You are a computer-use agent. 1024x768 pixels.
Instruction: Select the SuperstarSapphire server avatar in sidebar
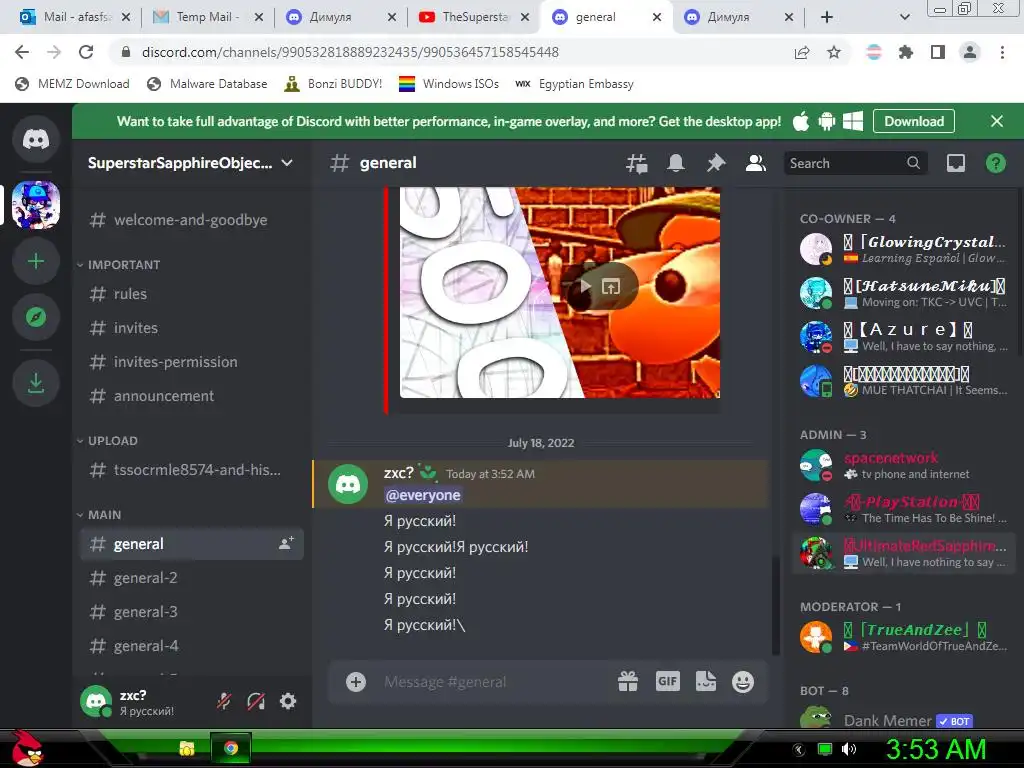pos(36,205)
